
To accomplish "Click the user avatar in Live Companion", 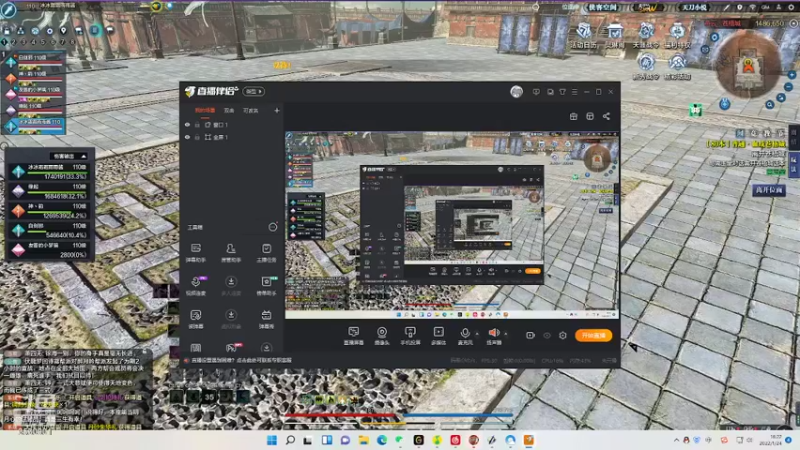I will click(x=516, y=92).
